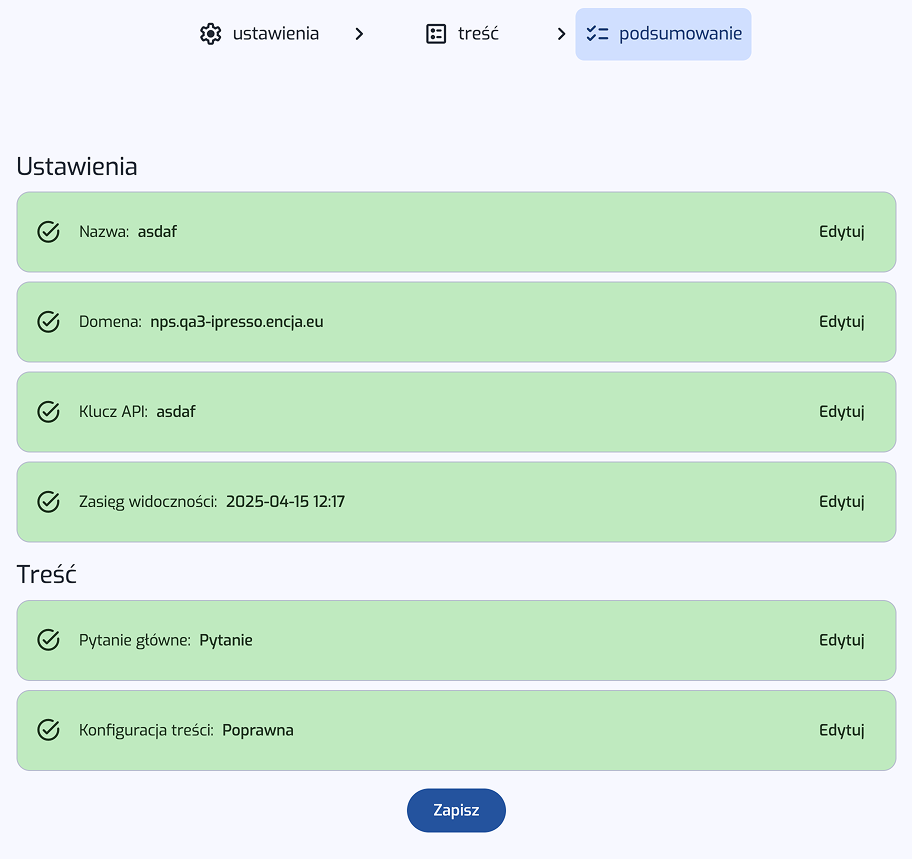Save with the Zapisz button
Viewport: 912px width, 859px height.
coord(456,810)
